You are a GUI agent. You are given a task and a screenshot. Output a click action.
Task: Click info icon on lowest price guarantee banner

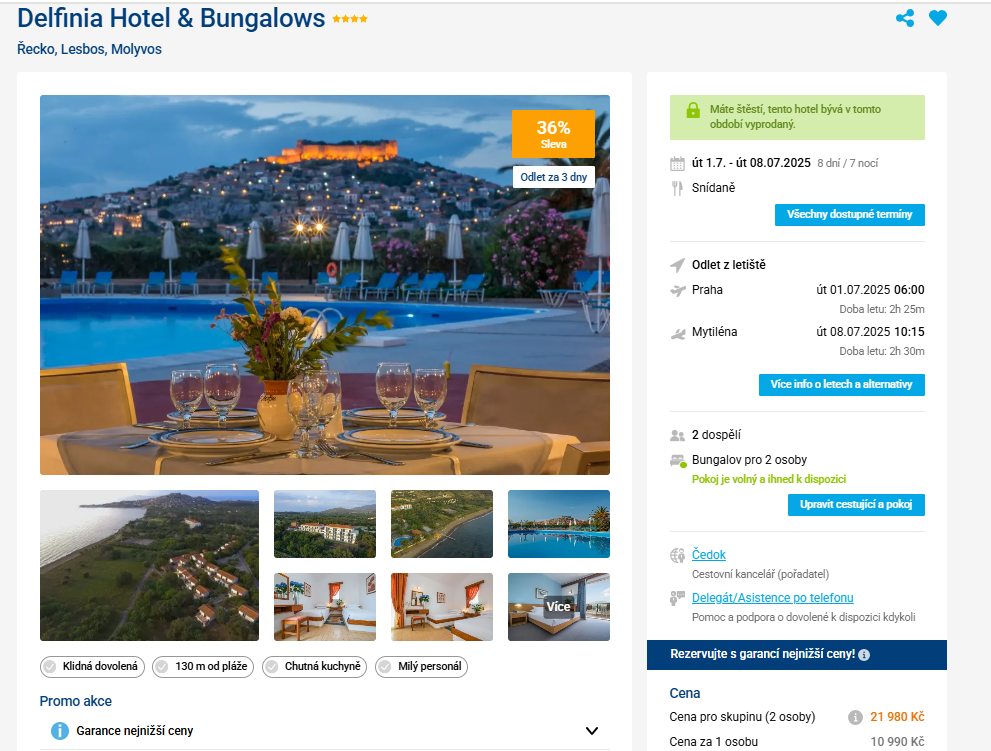coord(864,655)
